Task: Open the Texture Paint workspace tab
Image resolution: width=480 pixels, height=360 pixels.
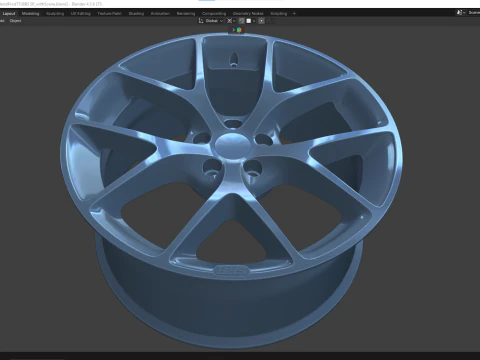Action: click(109, 14)
